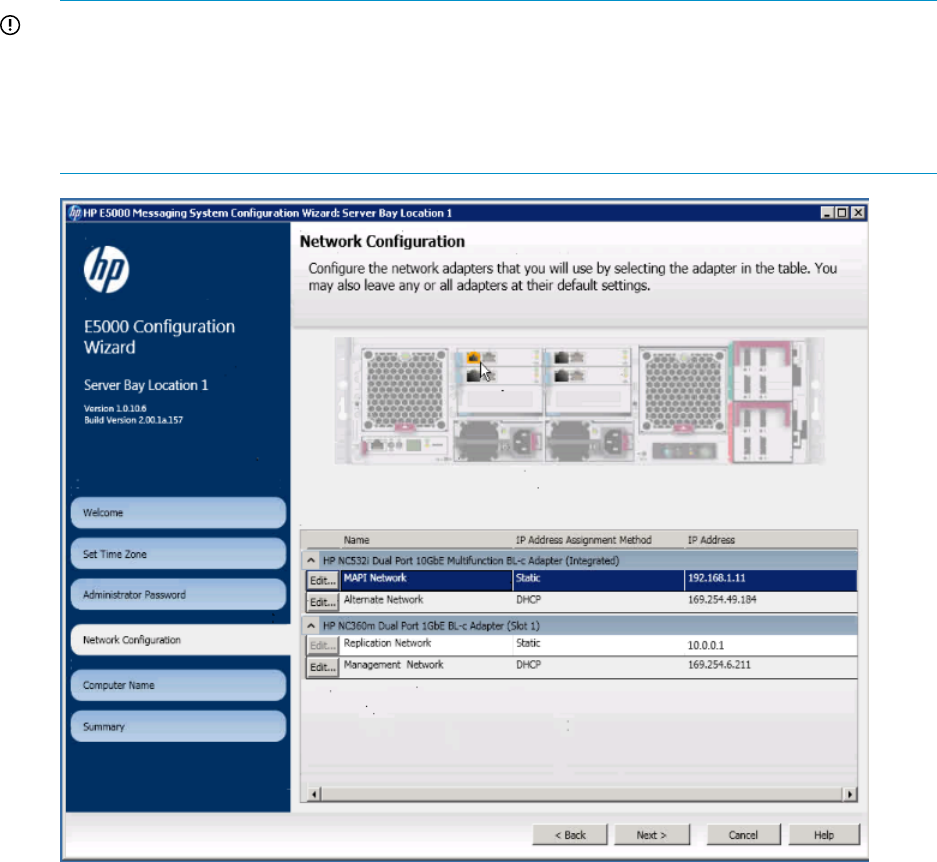The image size is (937, 862).
Task: Open the Administrator Password step
Action: [178, 595]
